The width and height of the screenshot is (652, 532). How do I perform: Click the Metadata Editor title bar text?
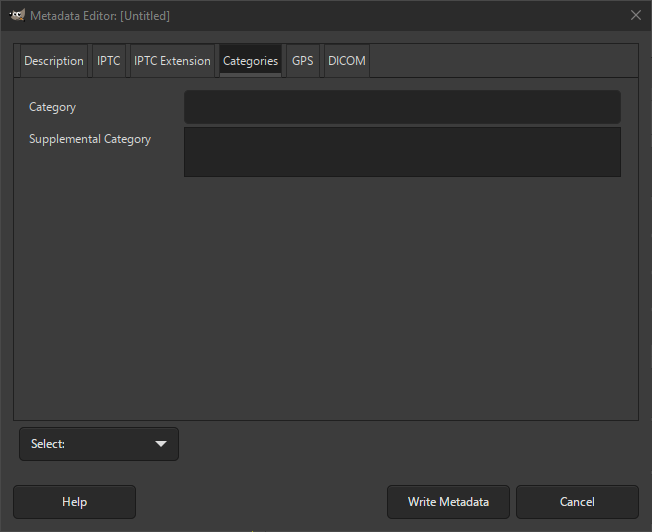(100, 15)
